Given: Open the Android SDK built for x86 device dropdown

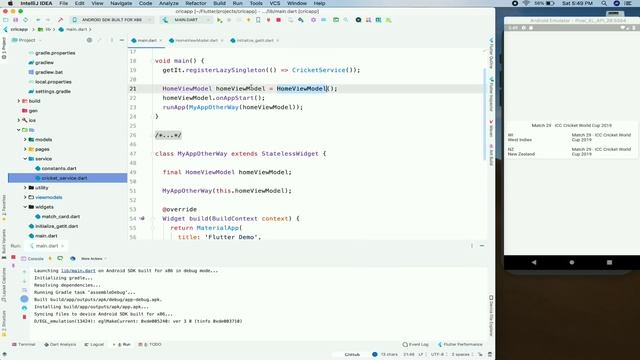Looking at the screenshot, I should pyautogui.click(x=112, y=20).
